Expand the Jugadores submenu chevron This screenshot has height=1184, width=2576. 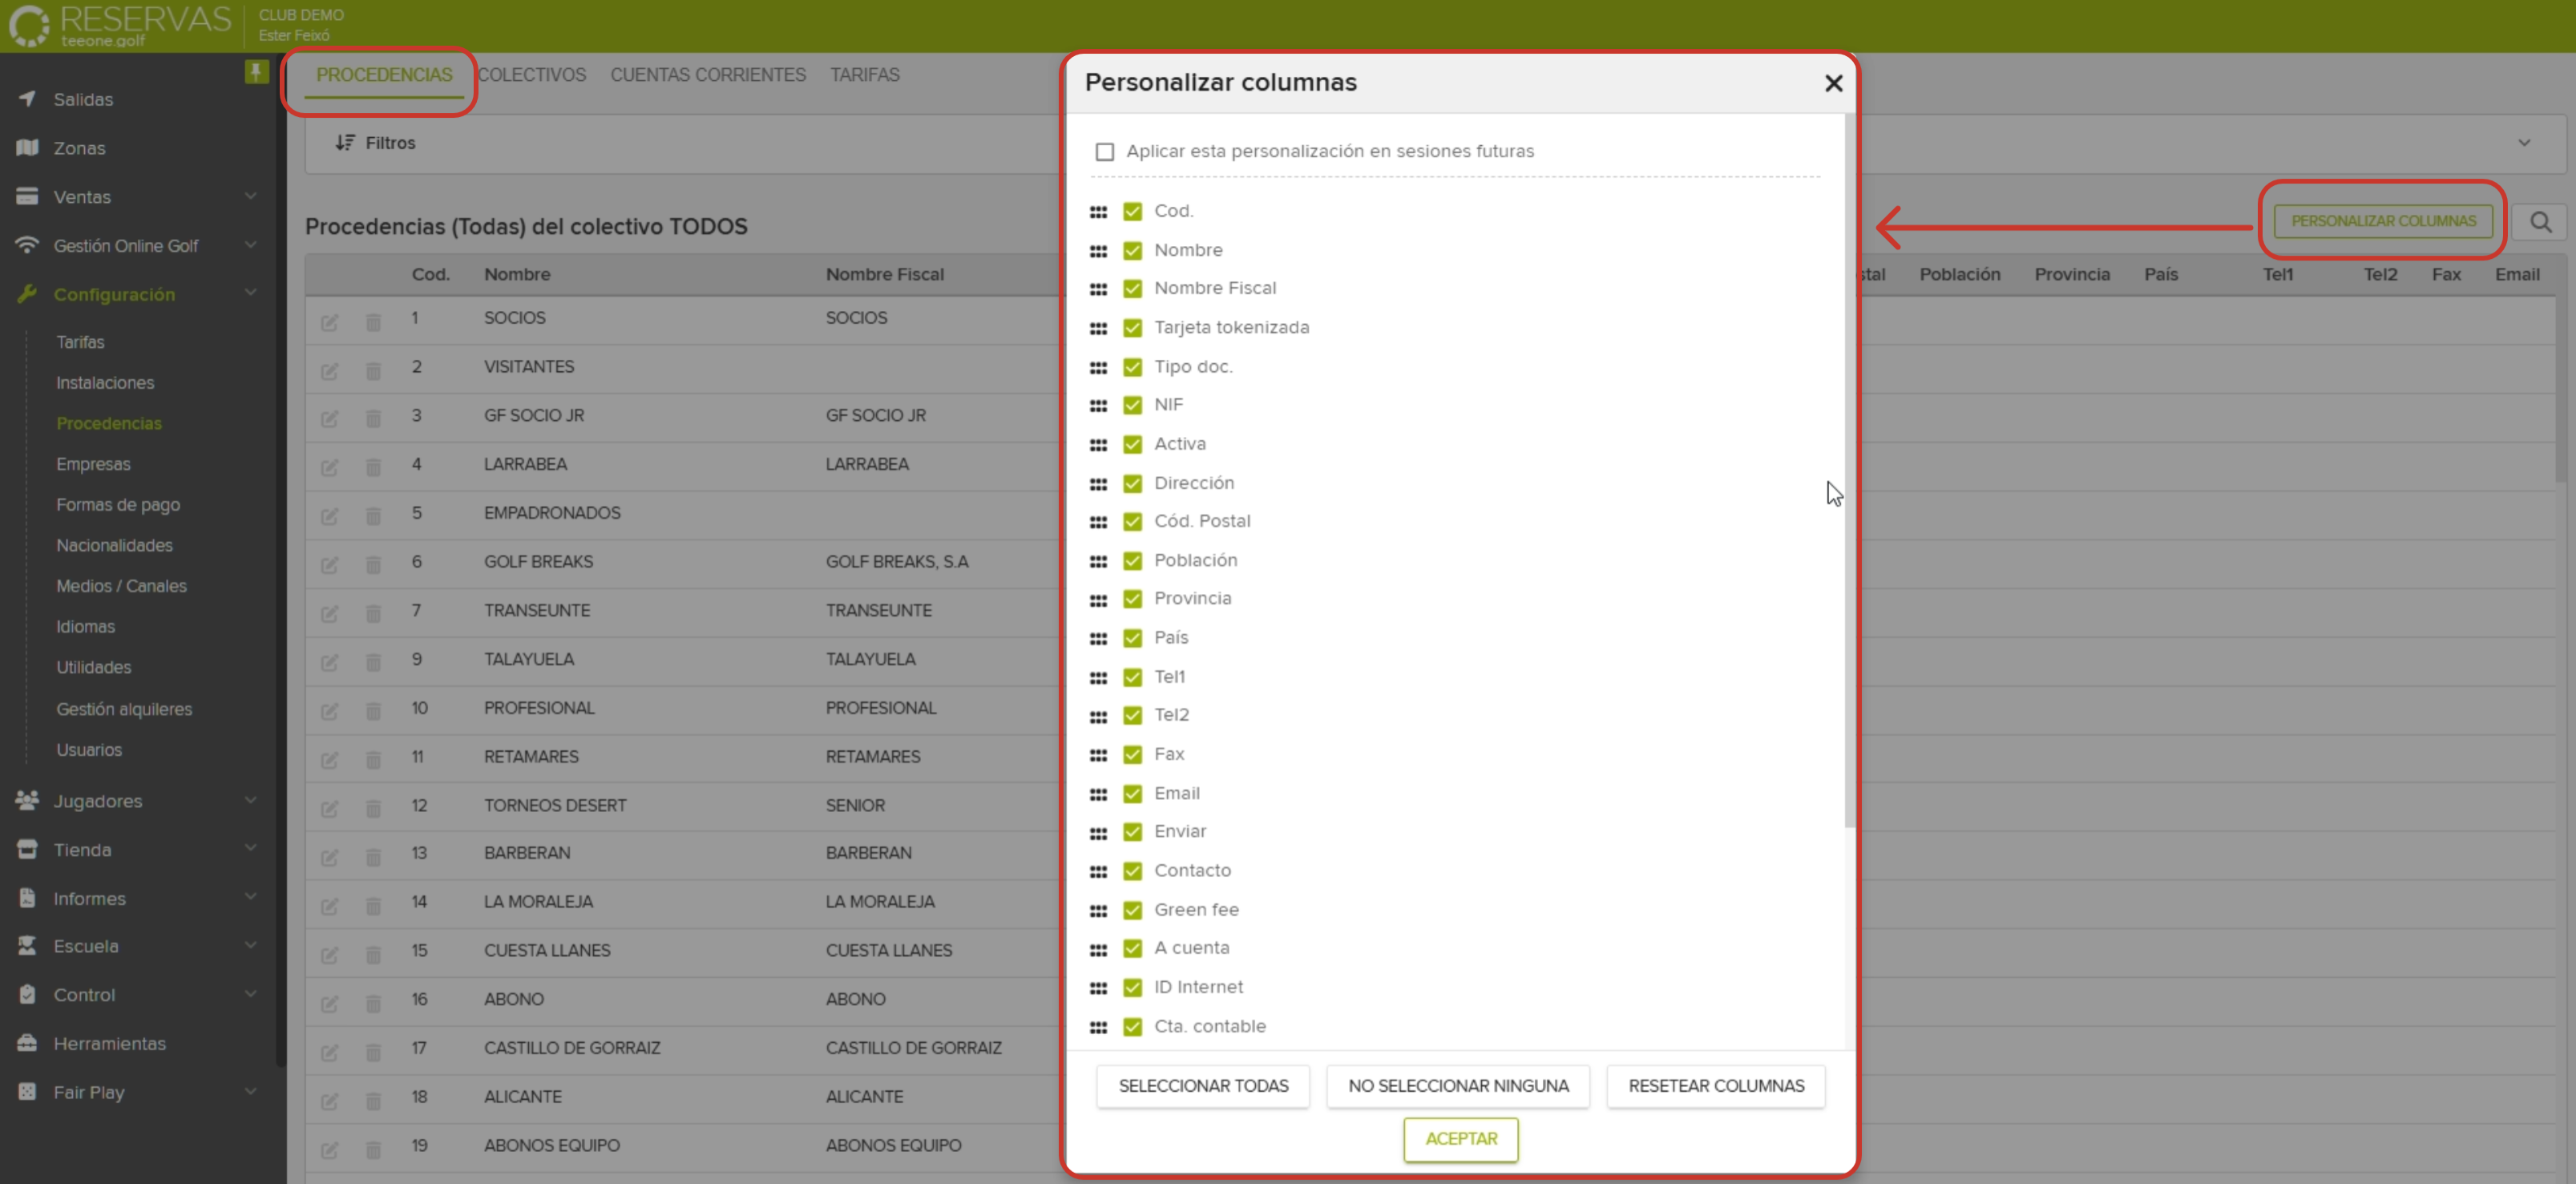coord(251,799)
